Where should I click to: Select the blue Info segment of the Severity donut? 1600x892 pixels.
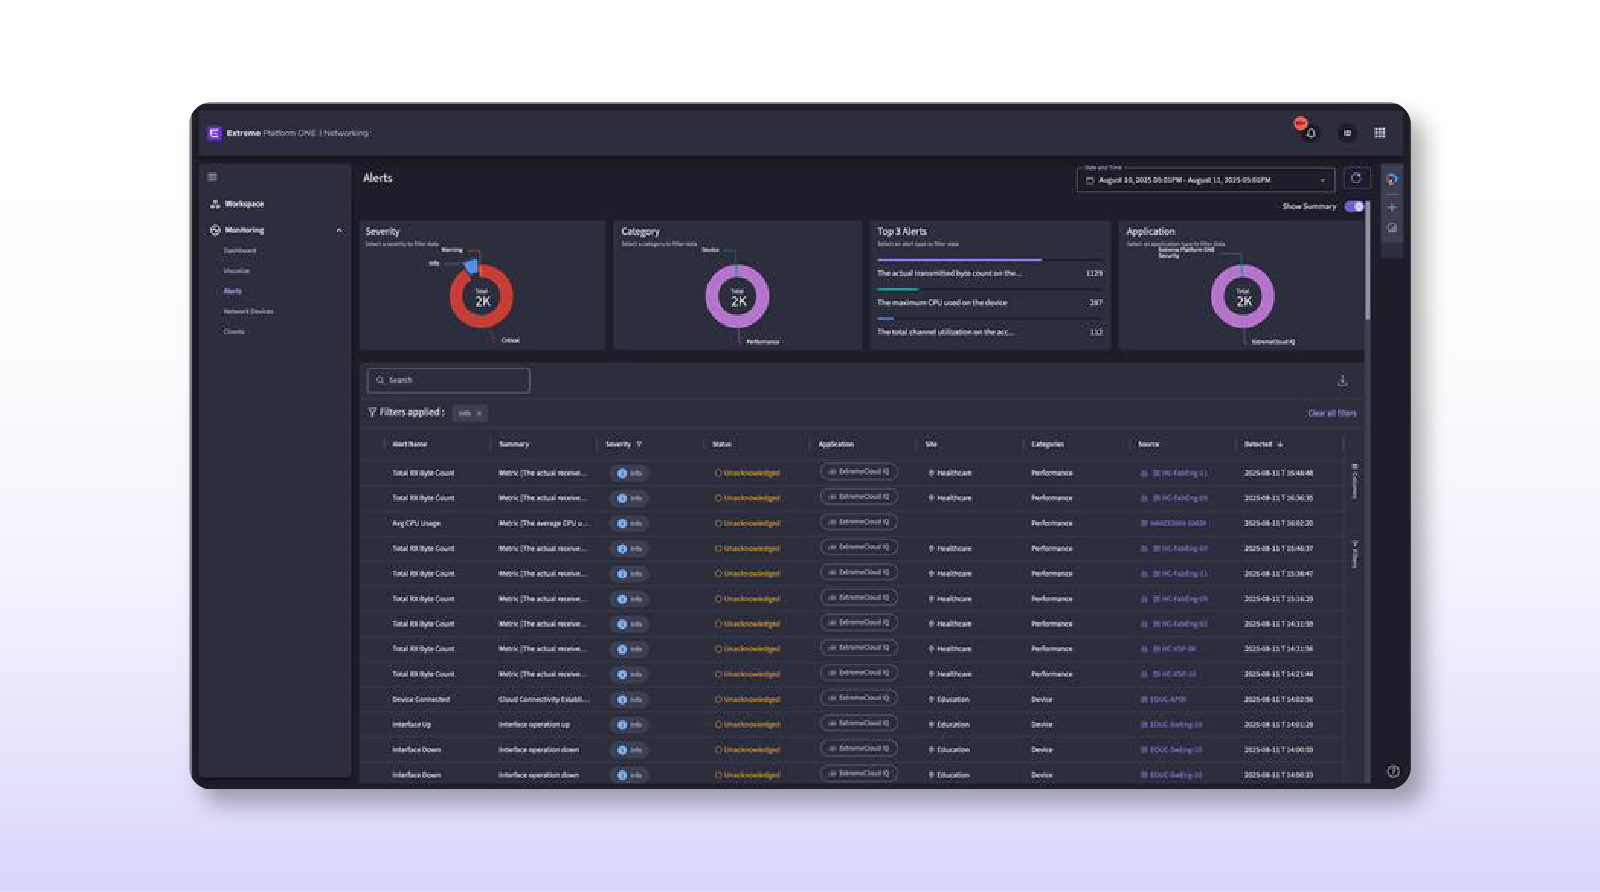(471, 266)
